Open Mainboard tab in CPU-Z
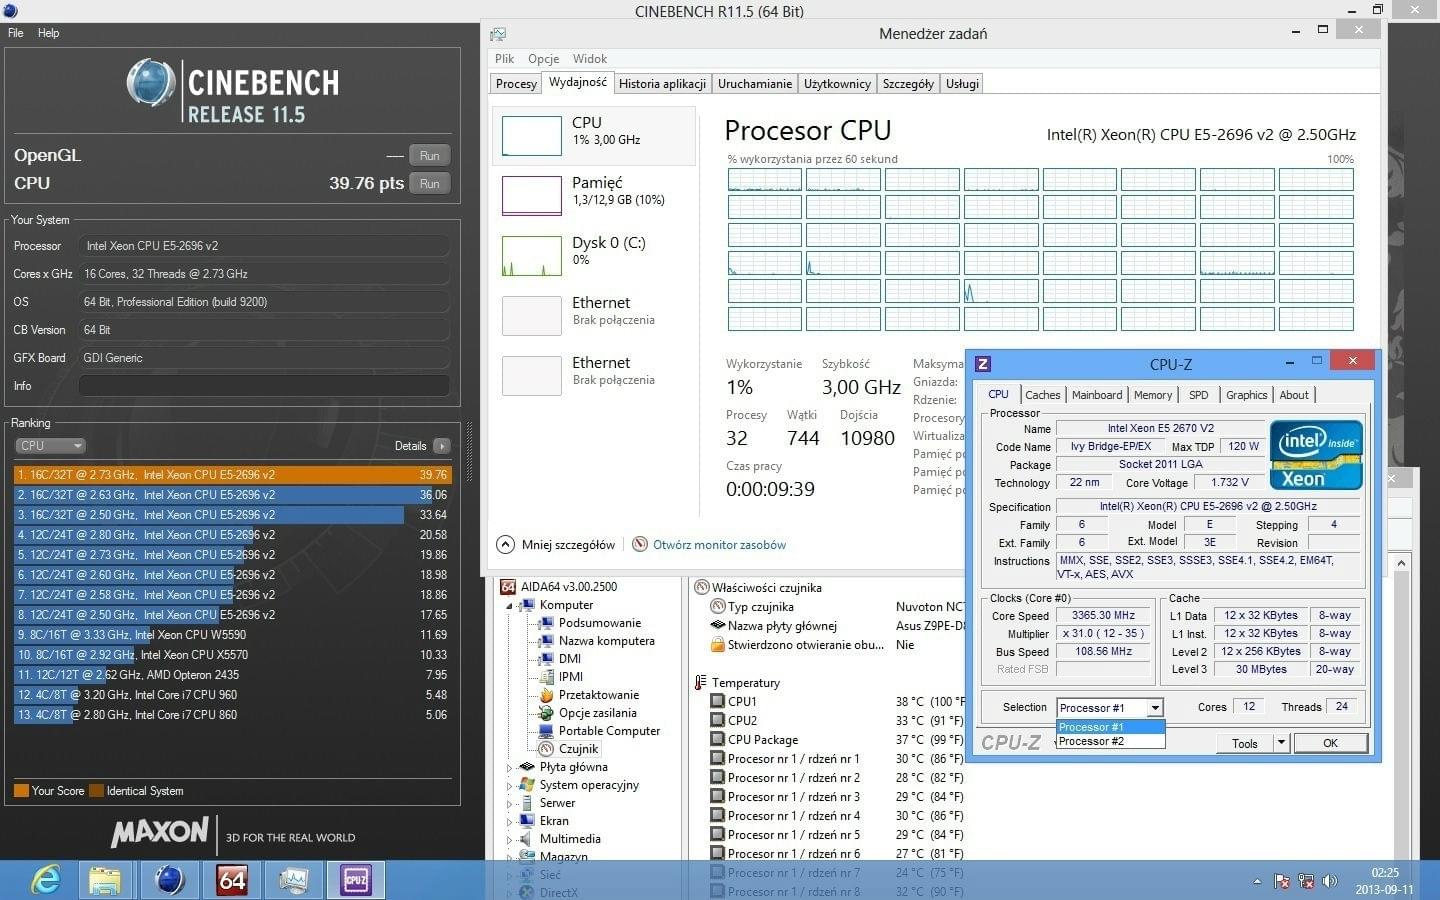The image size is (1440, 900). (1097, 395)
